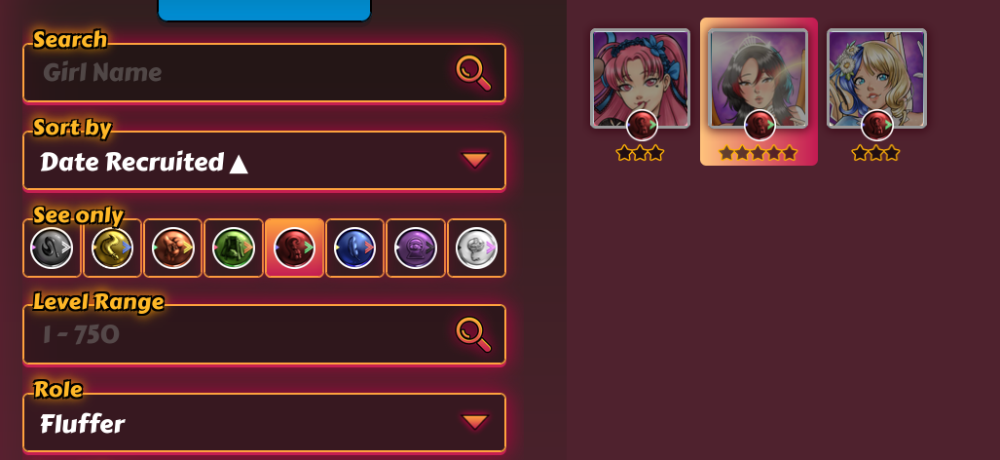This screenshot has height=460, width=1000.
Task: Toggle the orange element filter orb
Action: point(173,248)
